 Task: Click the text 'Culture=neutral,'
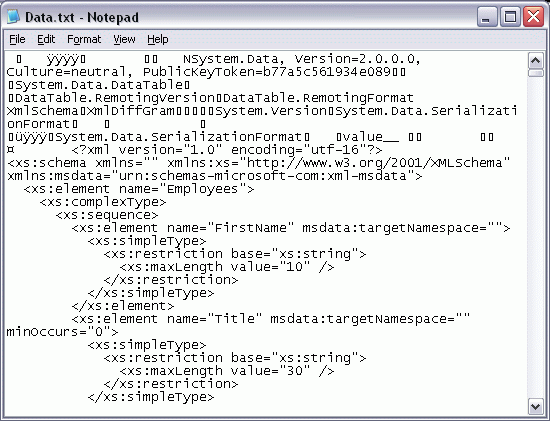69,72
